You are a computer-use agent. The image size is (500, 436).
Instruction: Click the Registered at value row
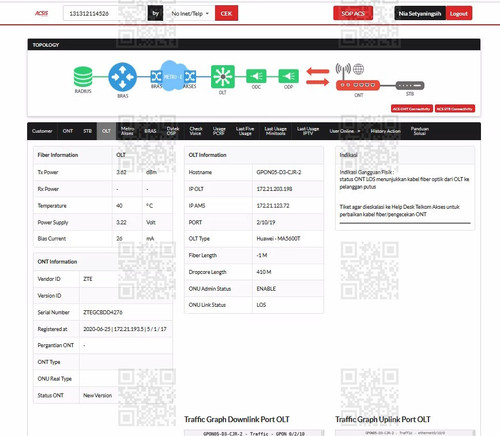(x=103, y=329)
